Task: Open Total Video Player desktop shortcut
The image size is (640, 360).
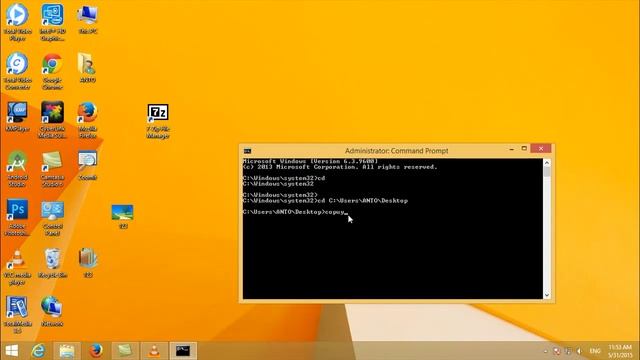Action: [x=18, y=22]
